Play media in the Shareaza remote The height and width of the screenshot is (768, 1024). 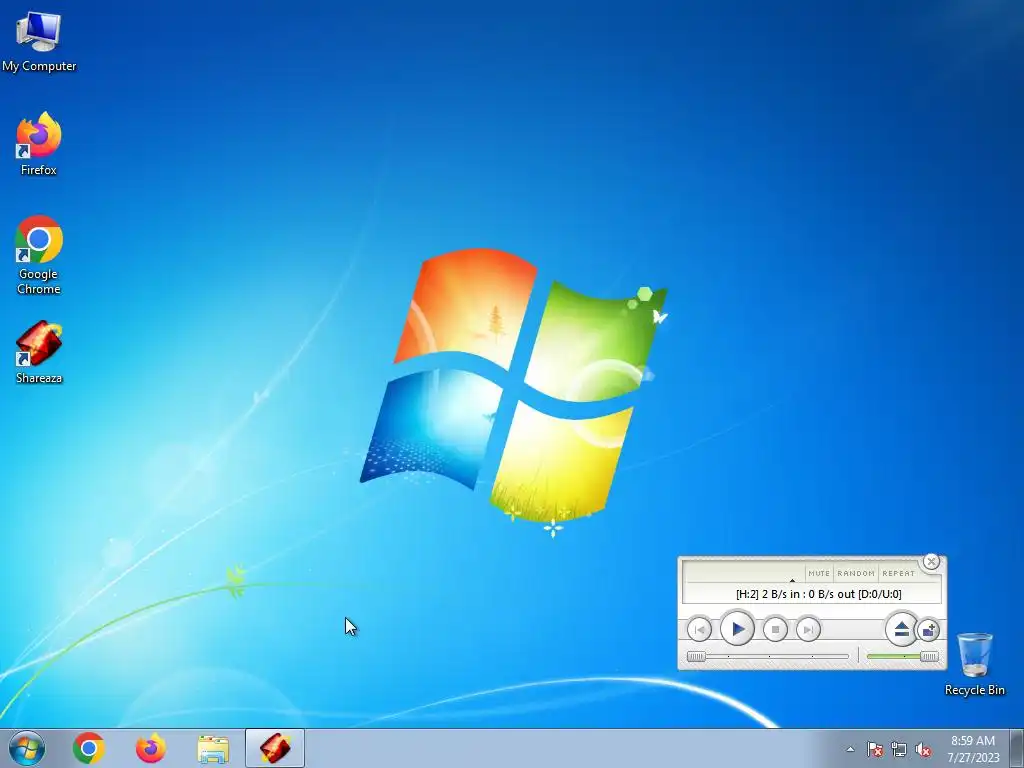(x=737, y=629)
